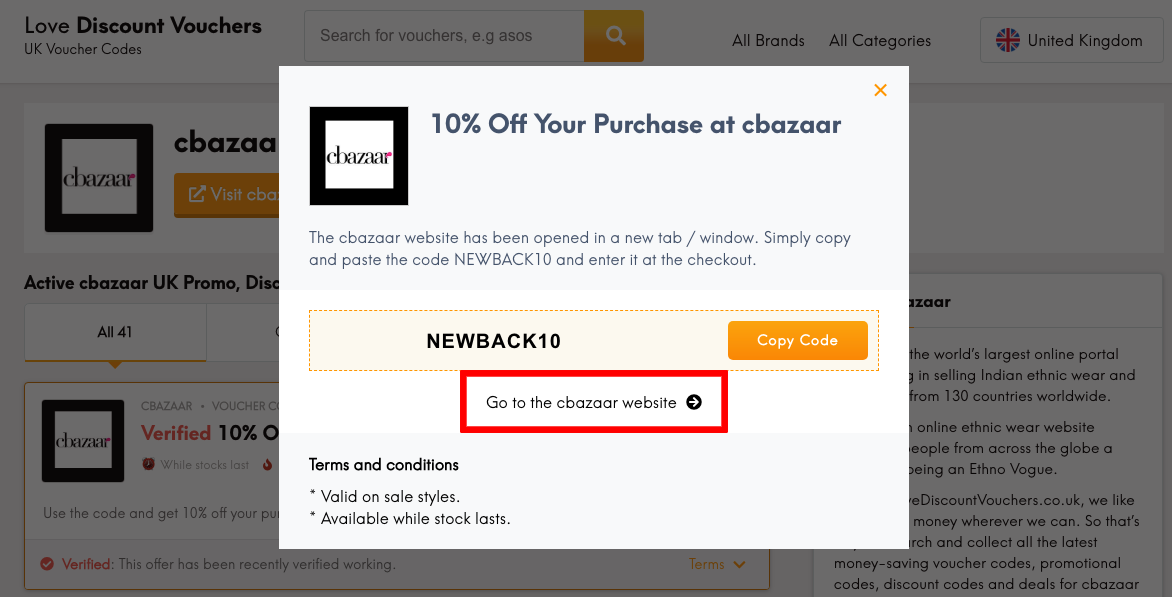This screenshot has height=597, width=1172.
Task: Click Go to the cbazaar website
Action: (x=580, y=401)
